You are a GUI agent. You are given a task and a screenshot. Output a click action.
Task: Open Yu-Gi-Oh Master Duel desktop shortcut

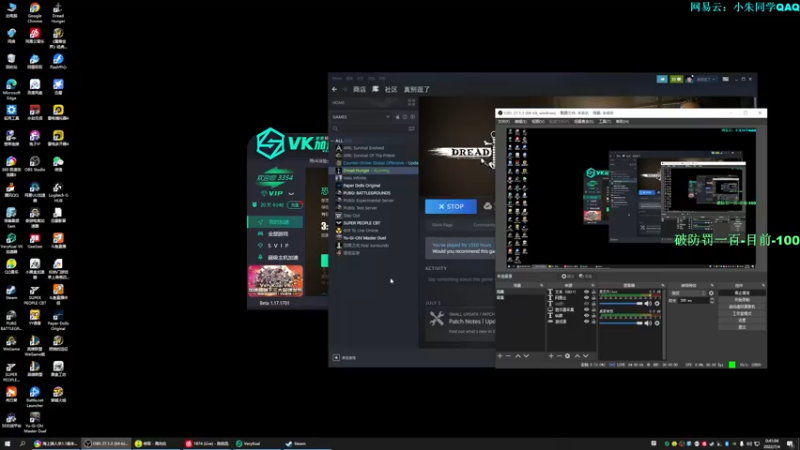35,422
